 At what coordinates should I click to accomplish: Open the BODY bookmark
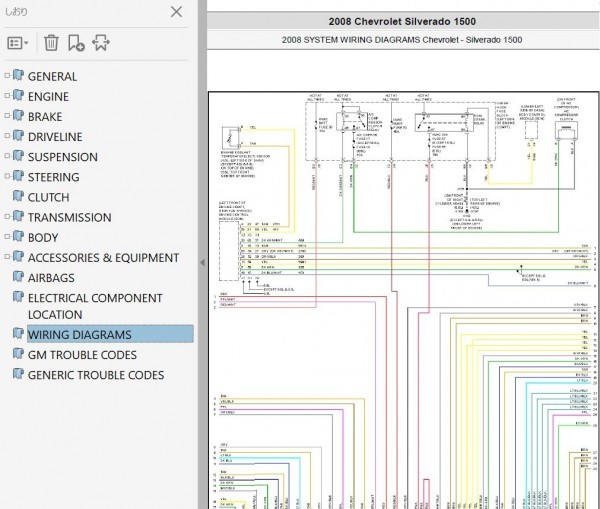[43, 238]
